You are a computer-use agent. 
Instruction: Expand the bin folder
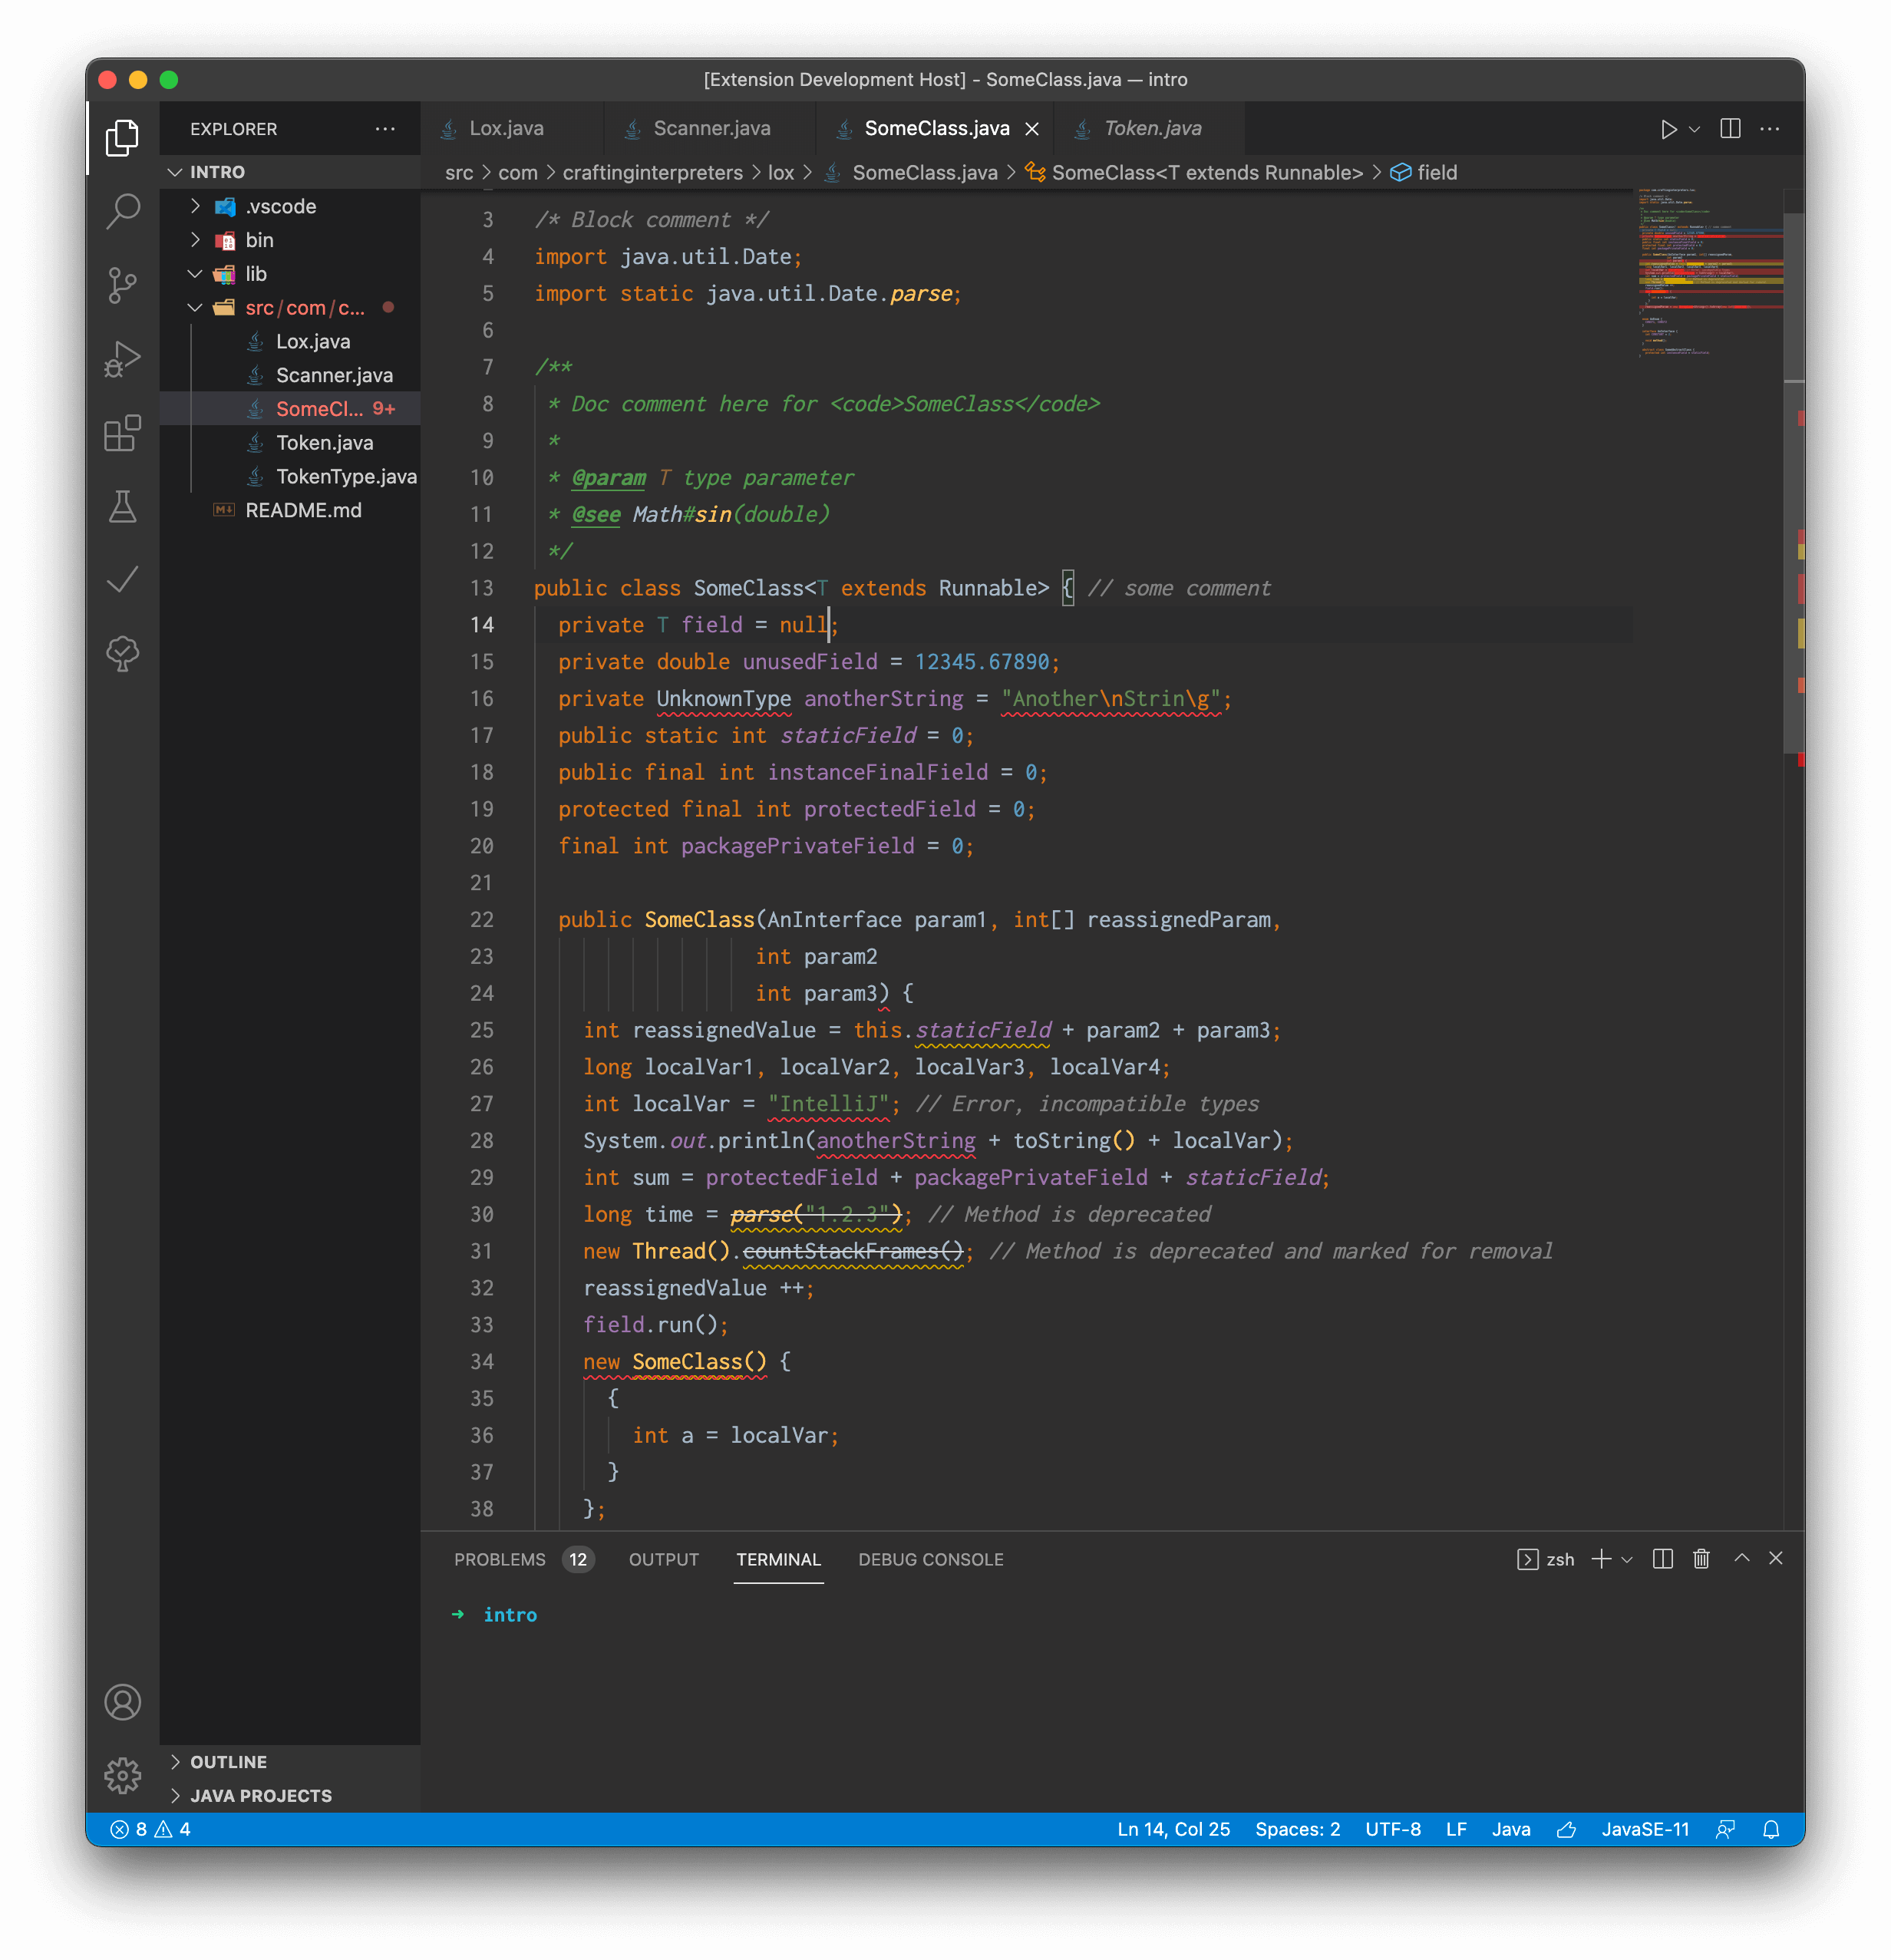pyautogui.click(x=290, y=240)
